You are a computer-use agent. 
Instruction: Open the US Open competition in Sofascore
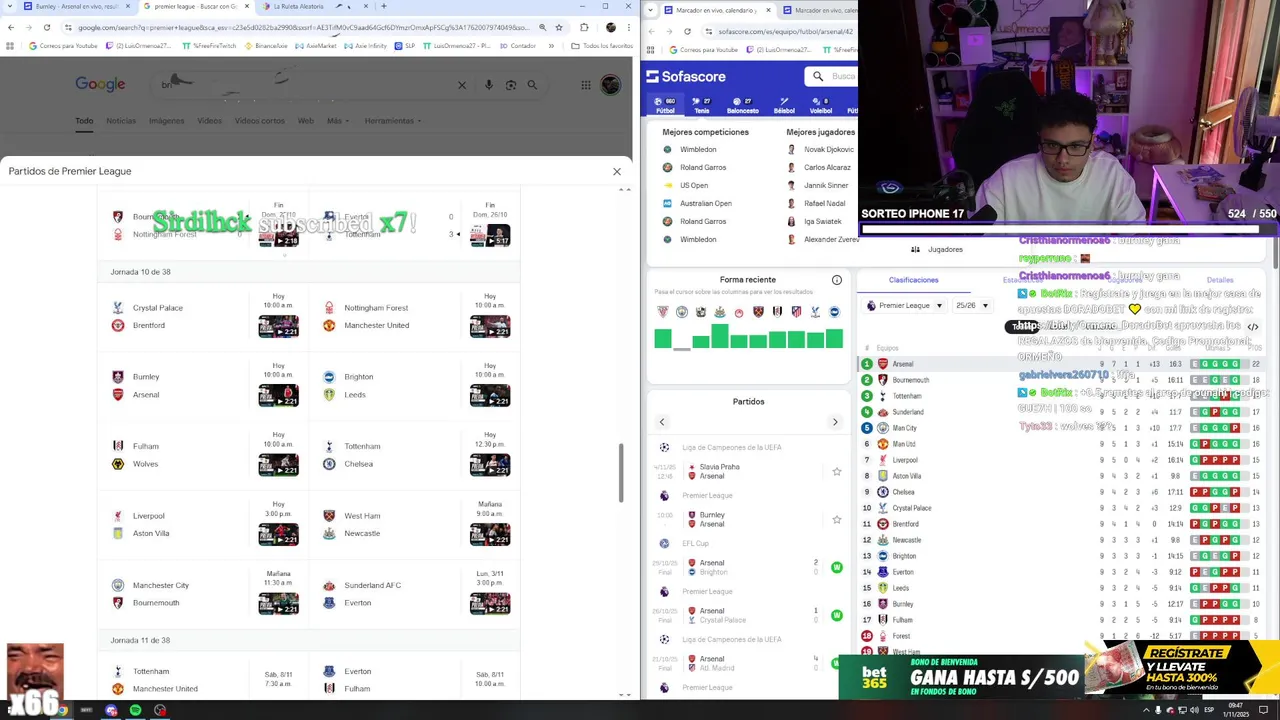coord(694,185)
